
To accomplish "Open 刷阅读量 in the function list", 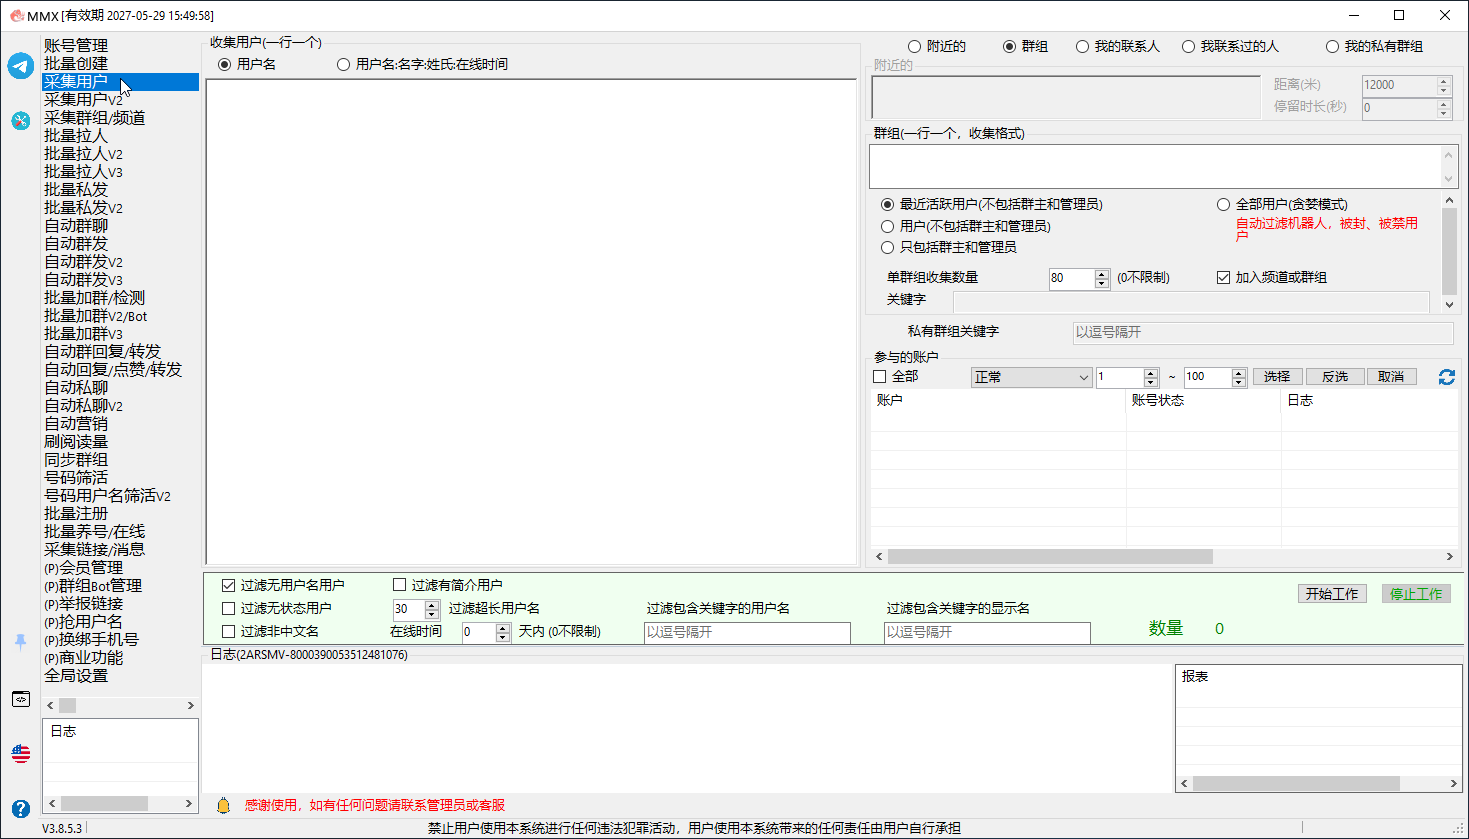I will coord(76,441).
